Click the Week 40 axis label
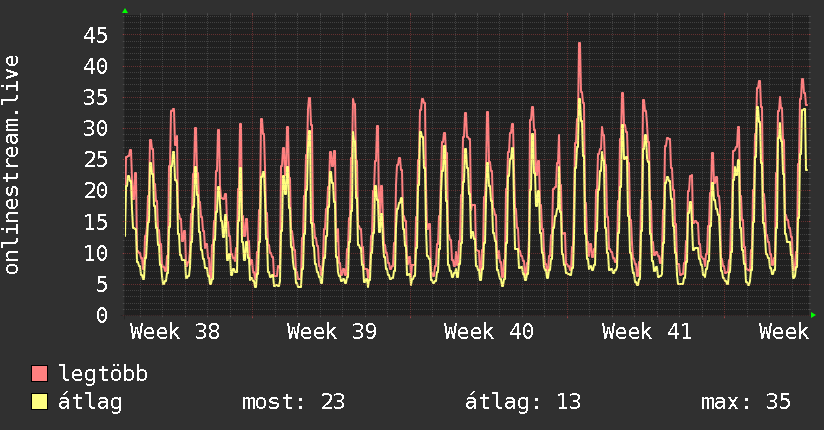 point(489,332)
